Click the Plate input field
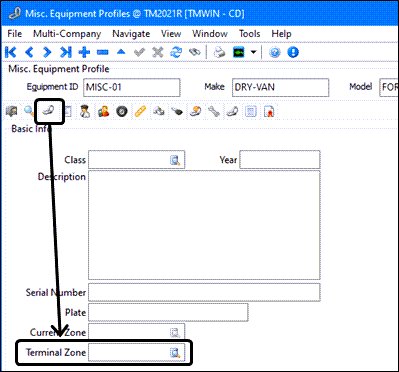 [x=168, y=312]
